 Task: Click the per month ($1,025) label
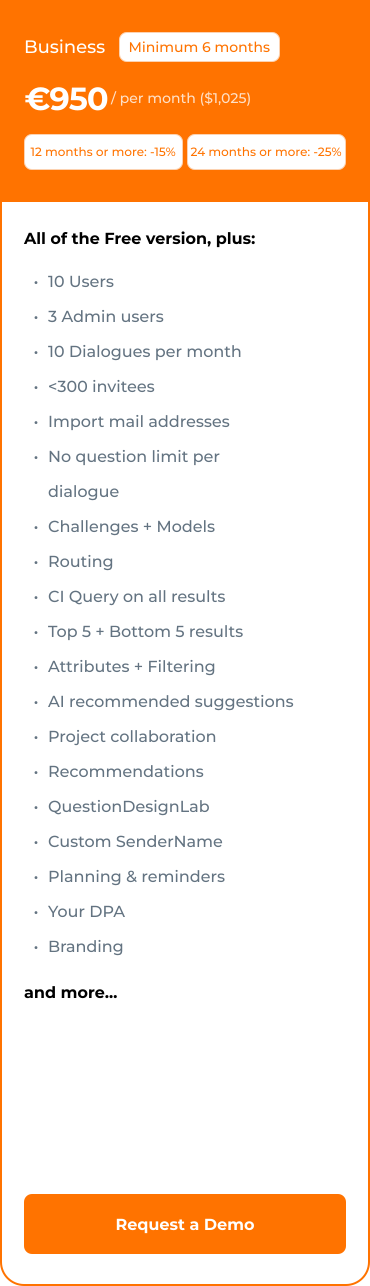point(181,98)
